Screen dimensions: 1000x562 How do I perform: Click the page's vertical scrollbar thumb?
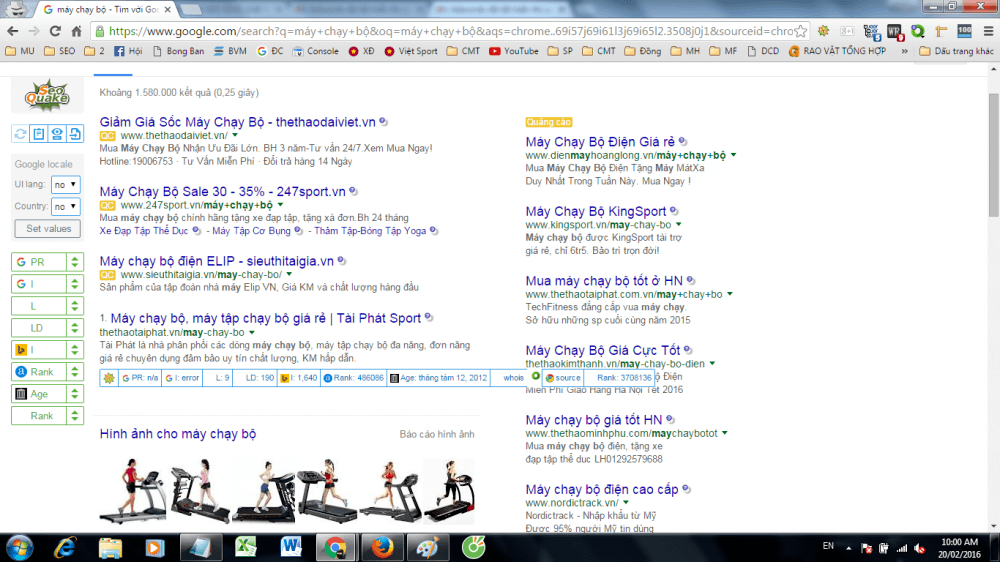pos(994,154)
